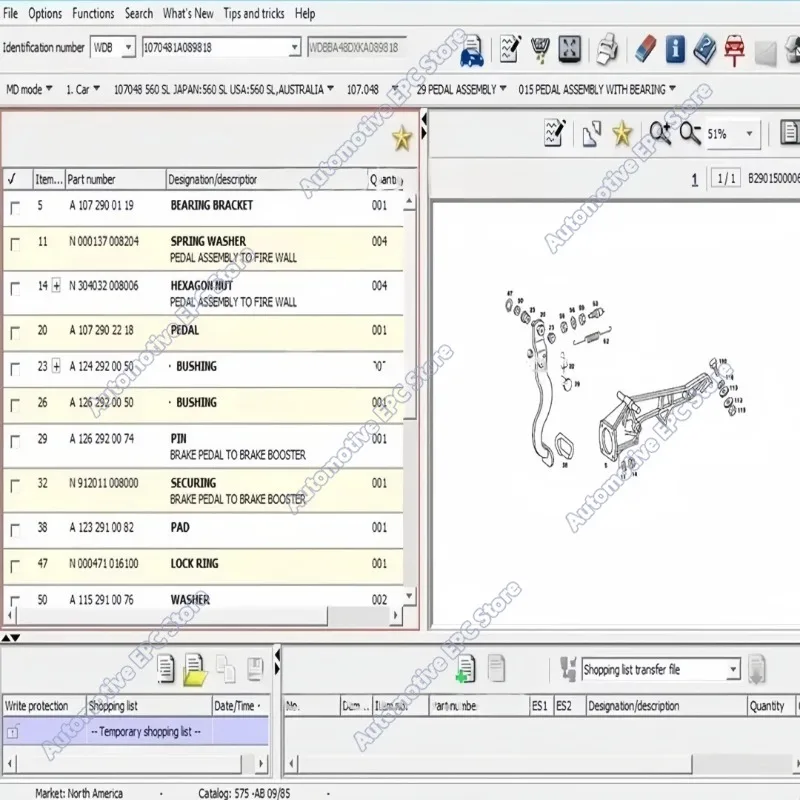Viewport: 800px width, 800px height.
Task: Click the Date/Time column header
Action: tap(240, 706)
